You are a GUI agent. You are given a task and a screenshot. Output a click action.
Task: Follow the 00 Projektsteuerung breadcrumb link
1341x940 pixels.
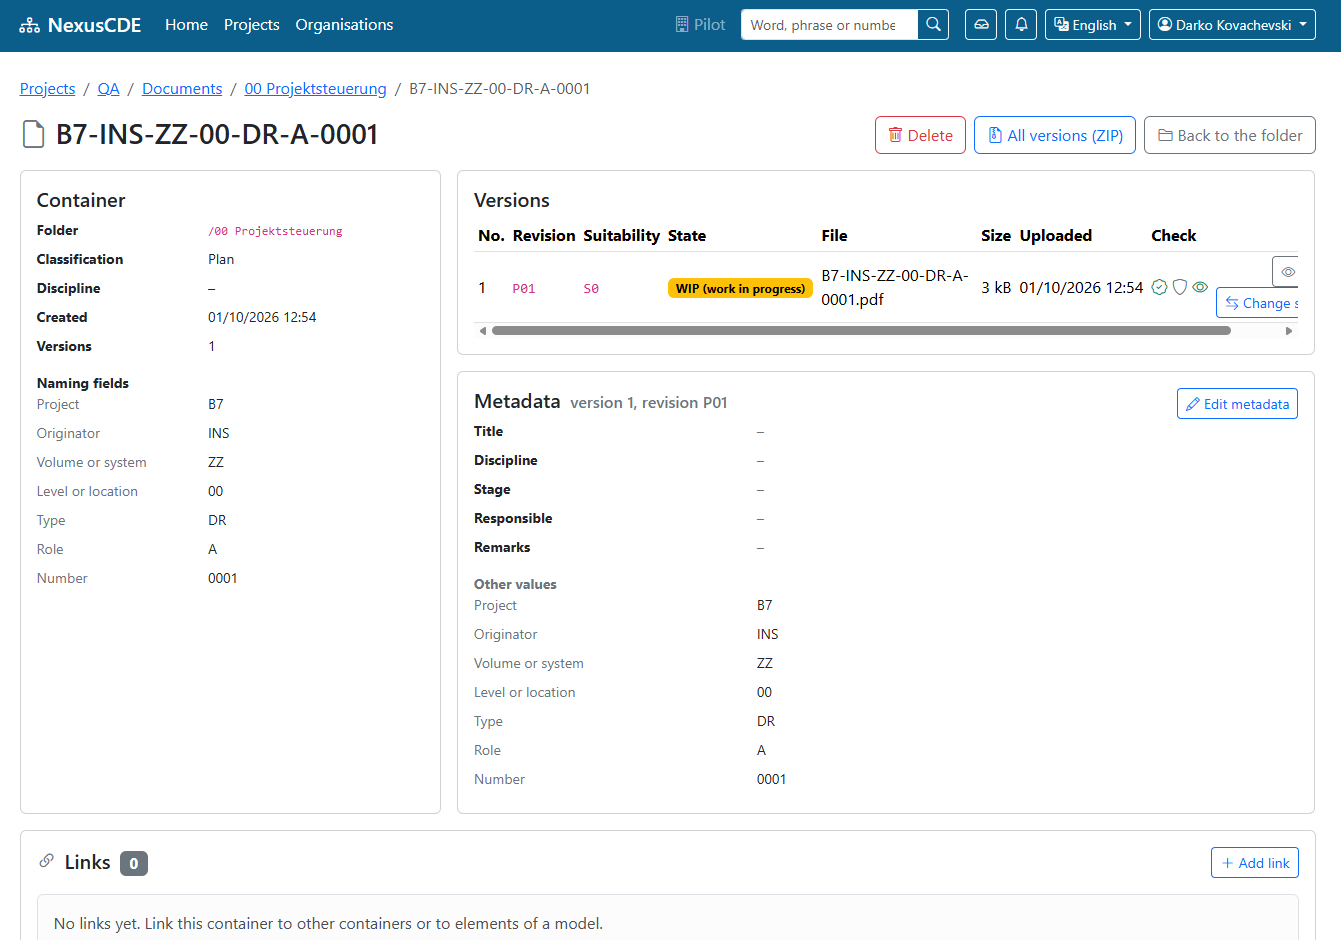pos(315,89)
